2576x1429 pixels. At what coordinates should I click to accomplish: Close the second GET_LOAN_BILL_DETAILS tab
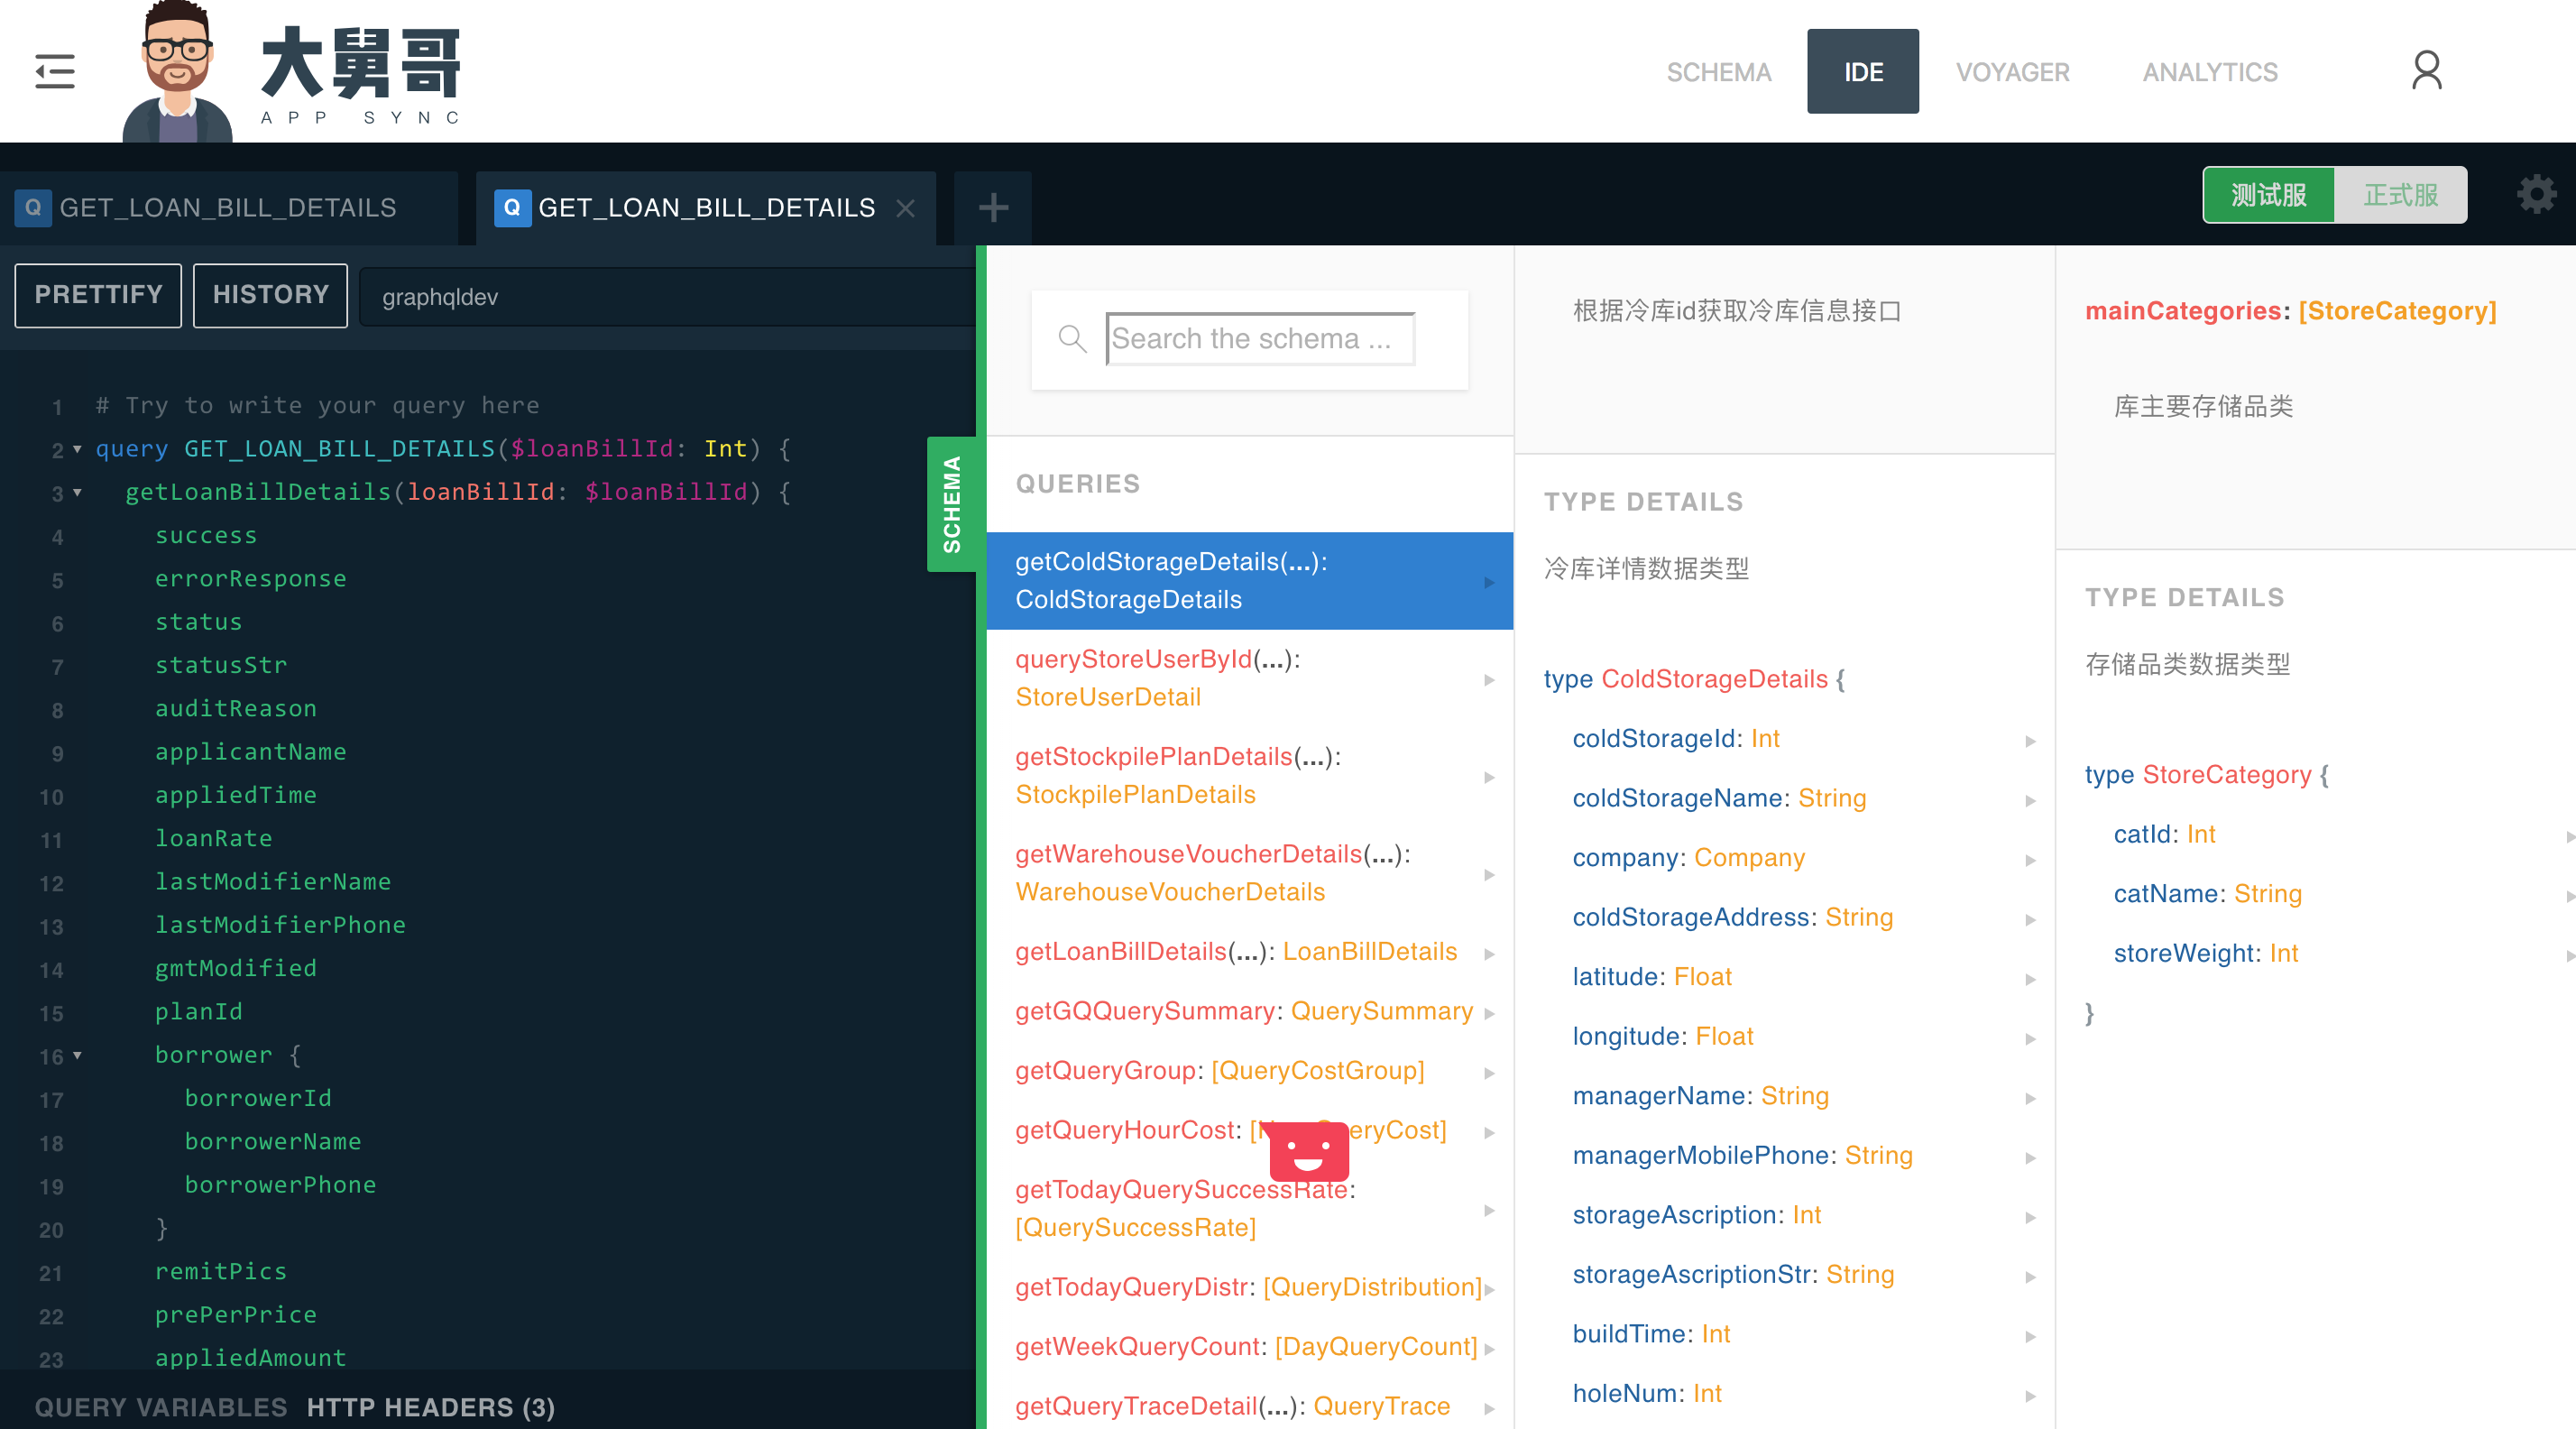click(906, 208)
